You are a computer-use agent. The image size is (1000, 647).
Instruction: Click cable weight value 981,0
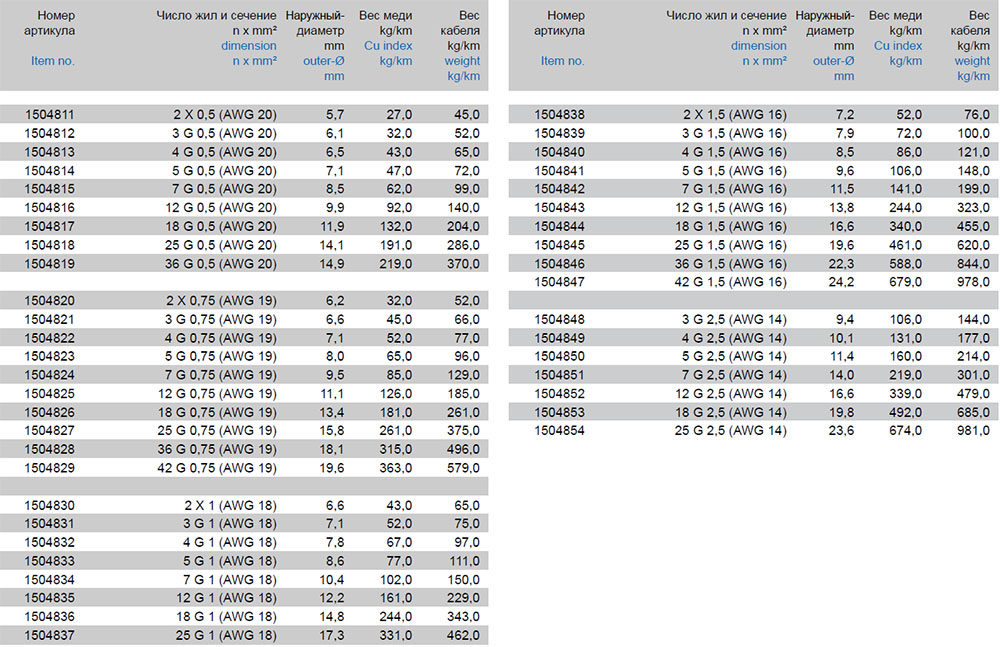973,431
